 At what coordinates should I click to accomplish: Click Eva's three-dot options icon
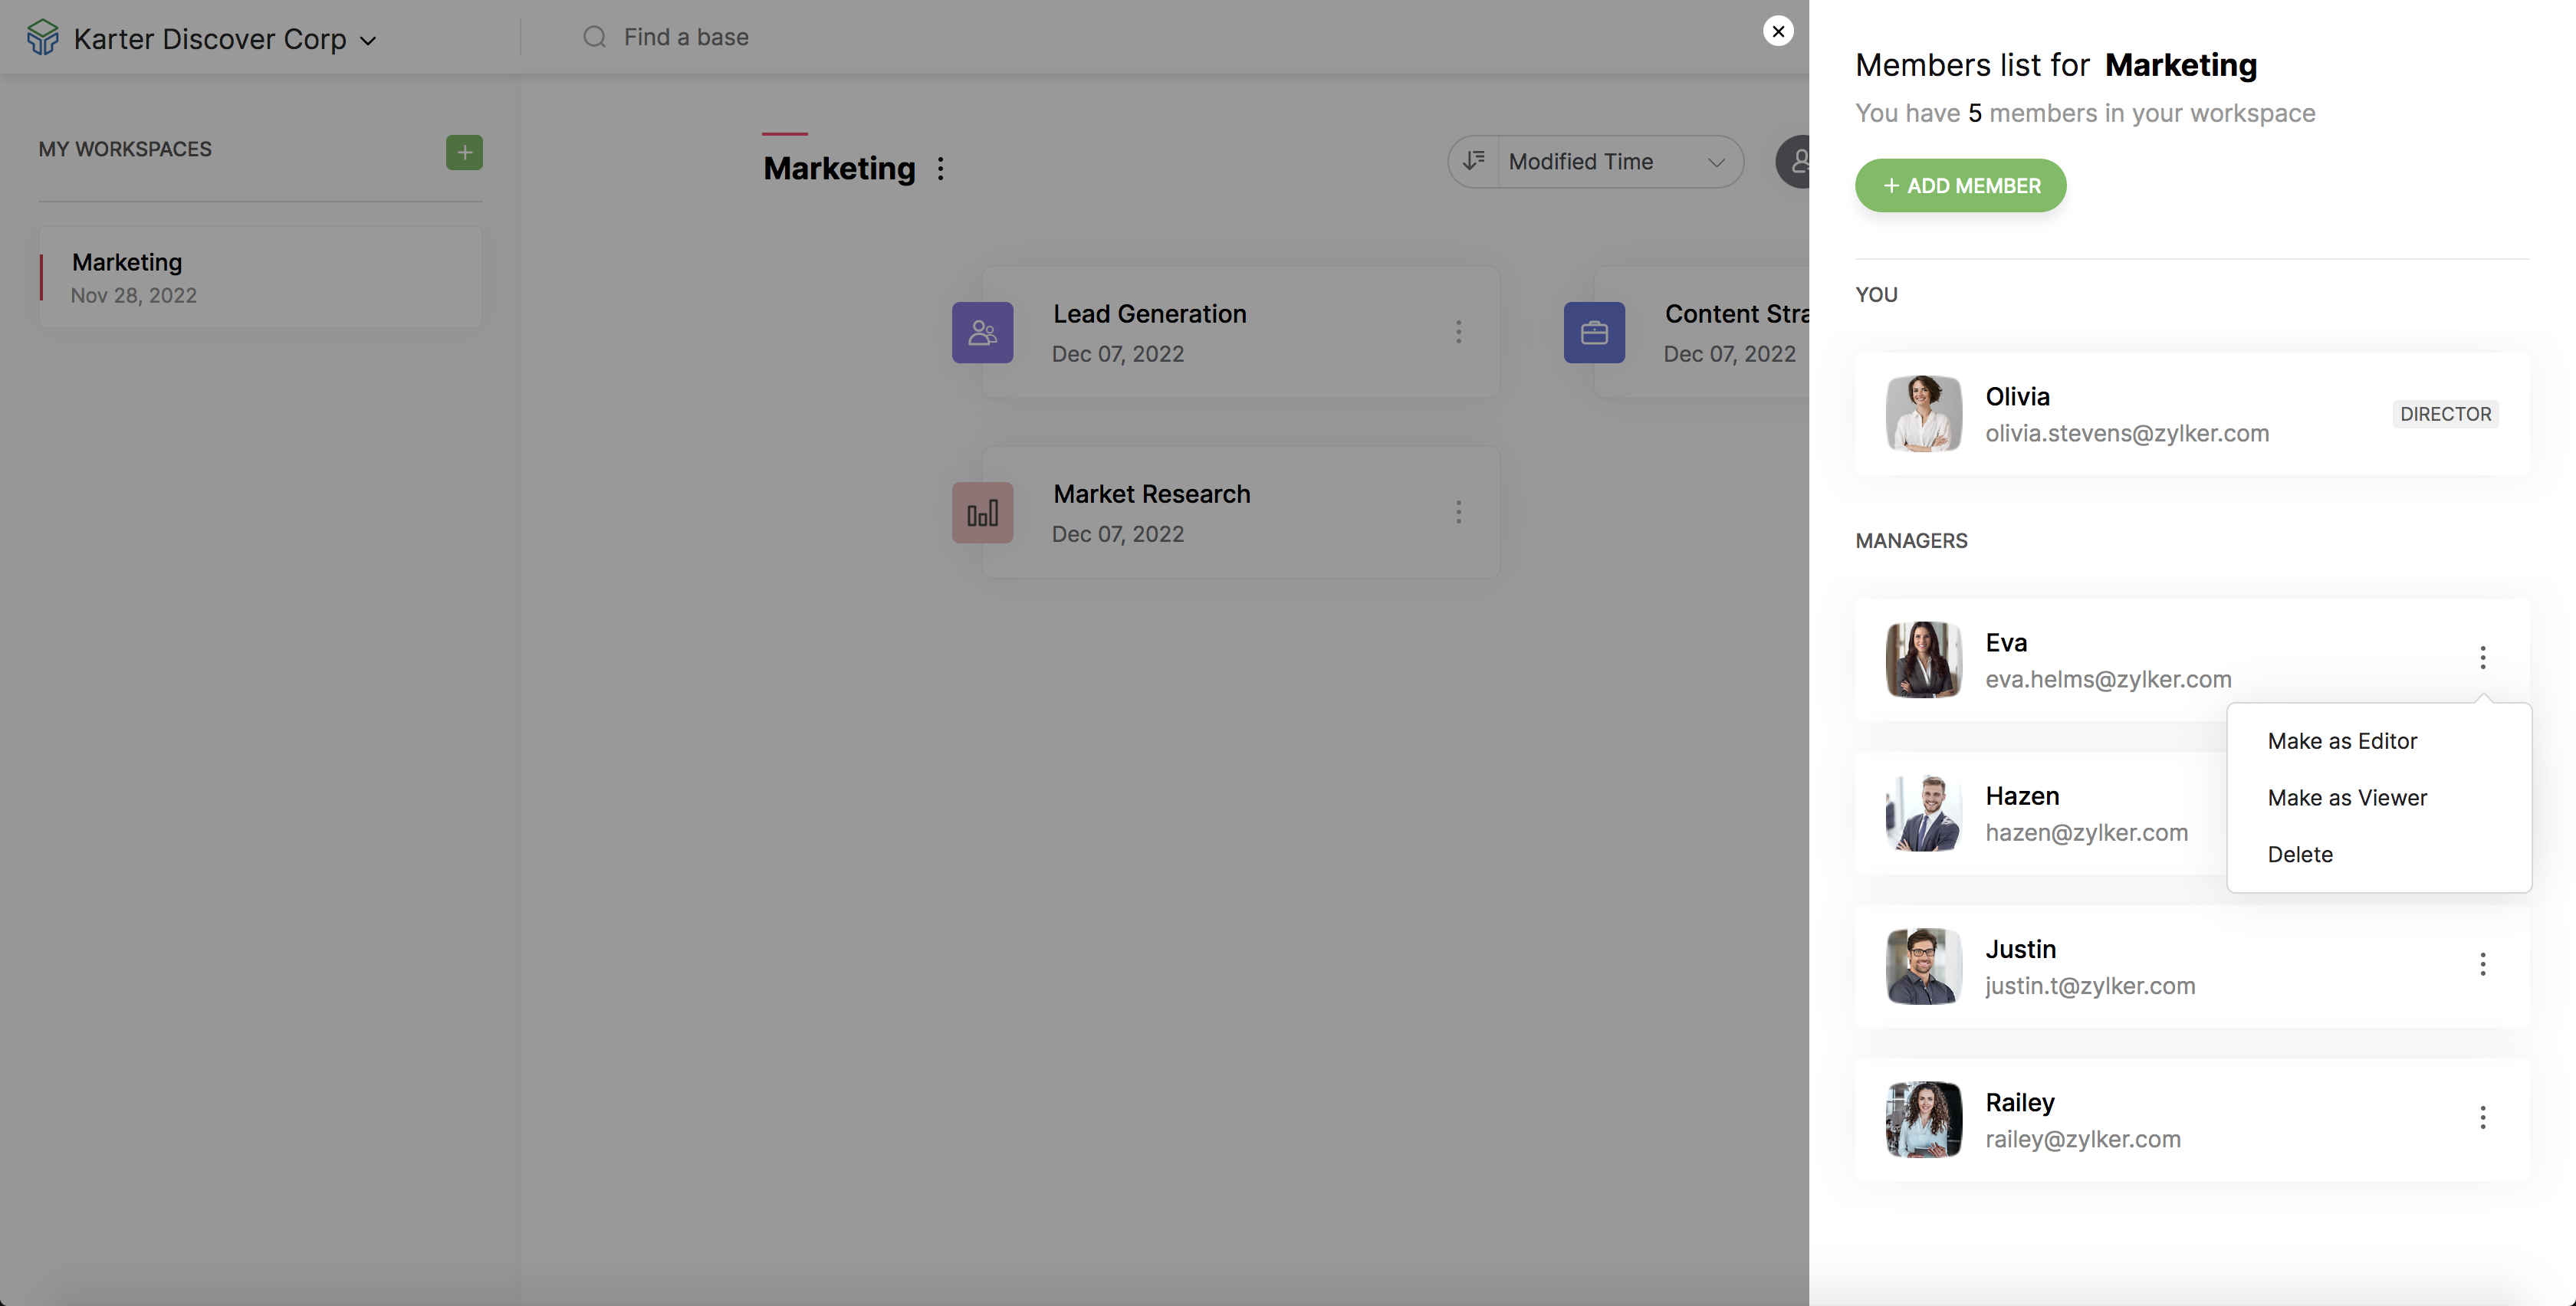coord(2482,658)
